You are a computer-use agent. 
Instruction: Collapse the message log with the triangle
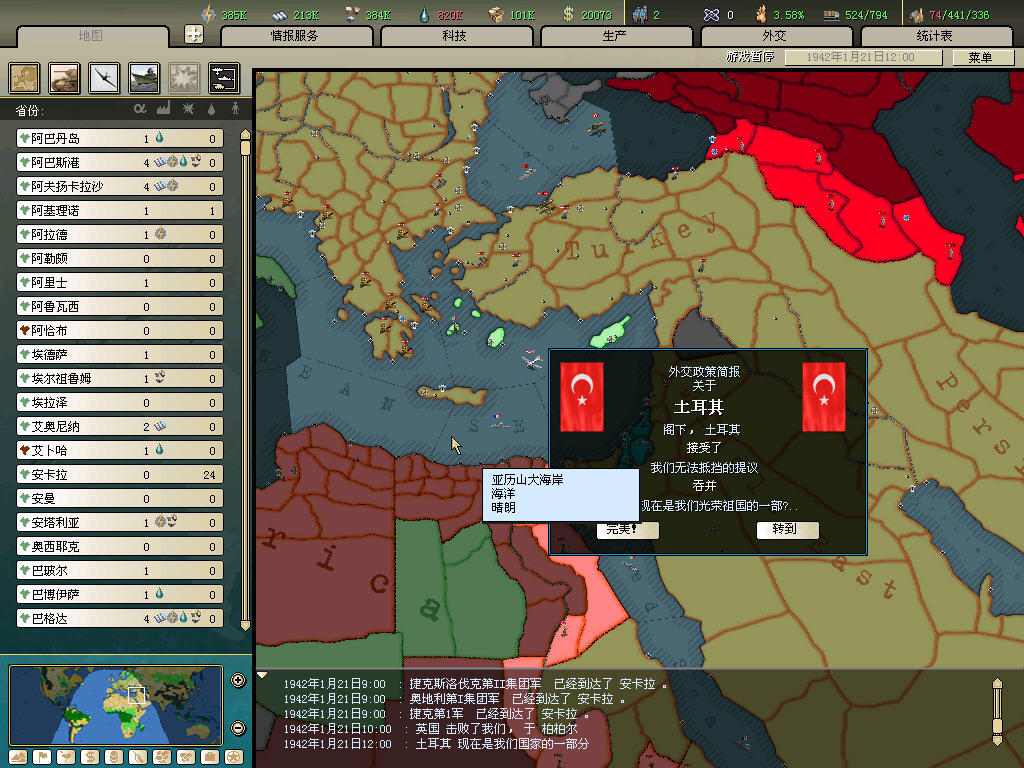(262, 675)
